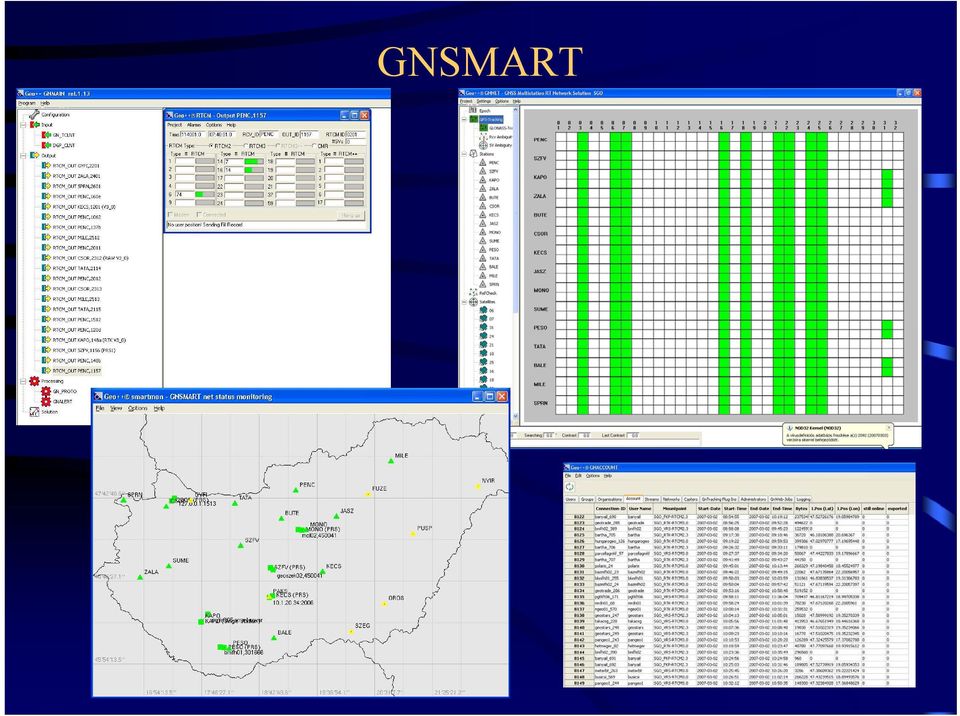Switch to the Organisations tab
Screen dimensions: 960x716
click(609, 499)
